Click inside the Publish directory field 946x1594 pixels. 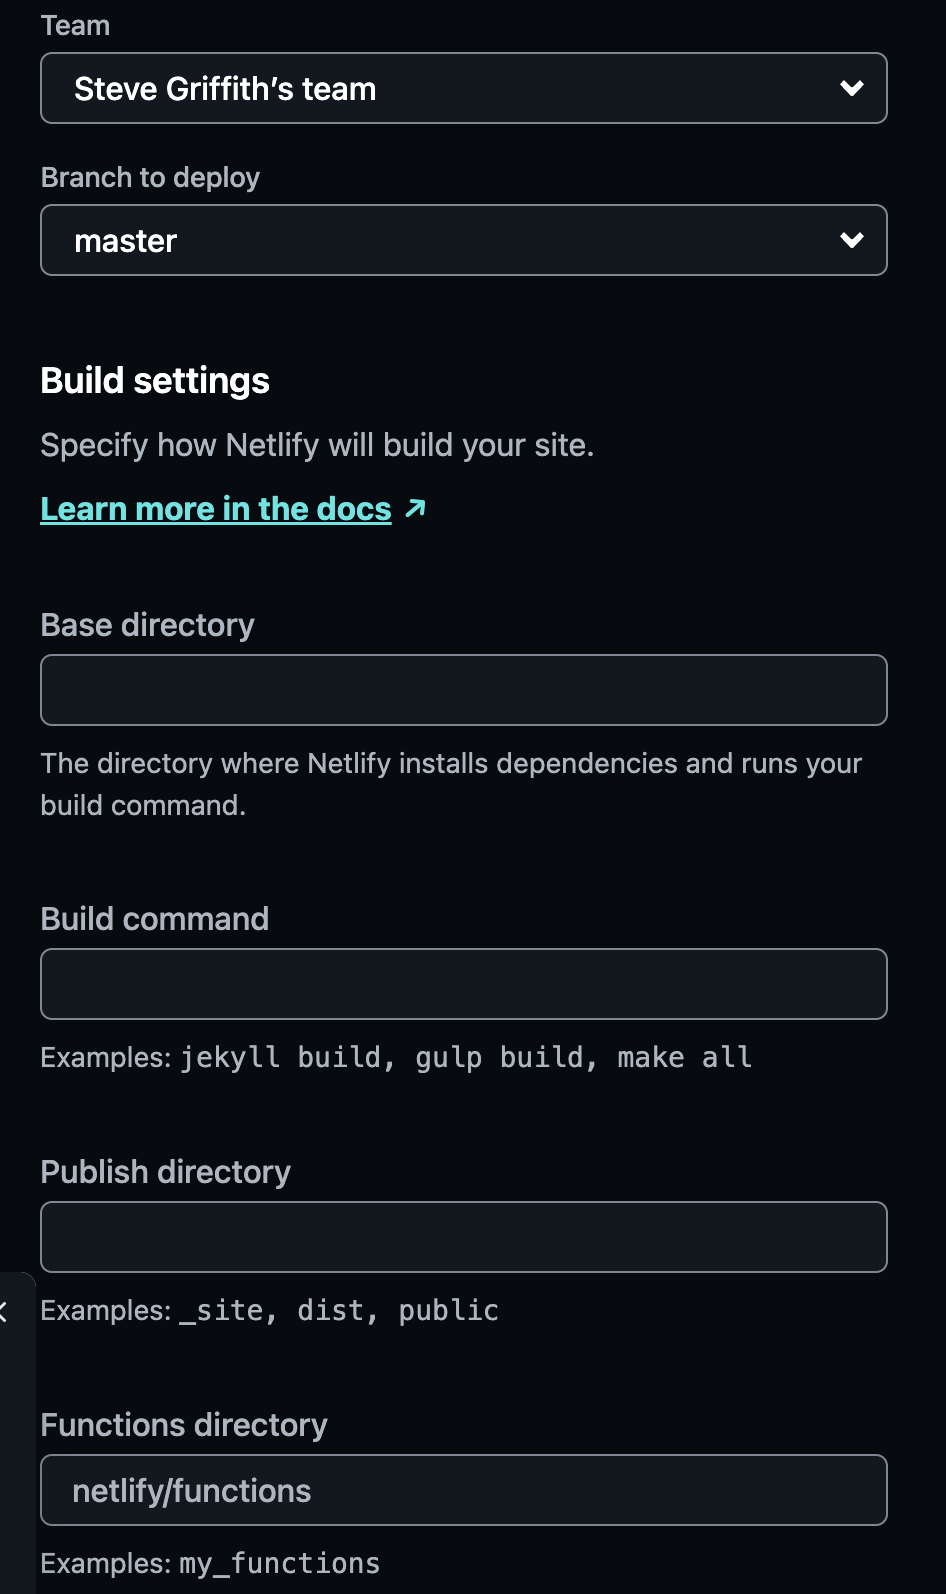tap(463, 1236)
